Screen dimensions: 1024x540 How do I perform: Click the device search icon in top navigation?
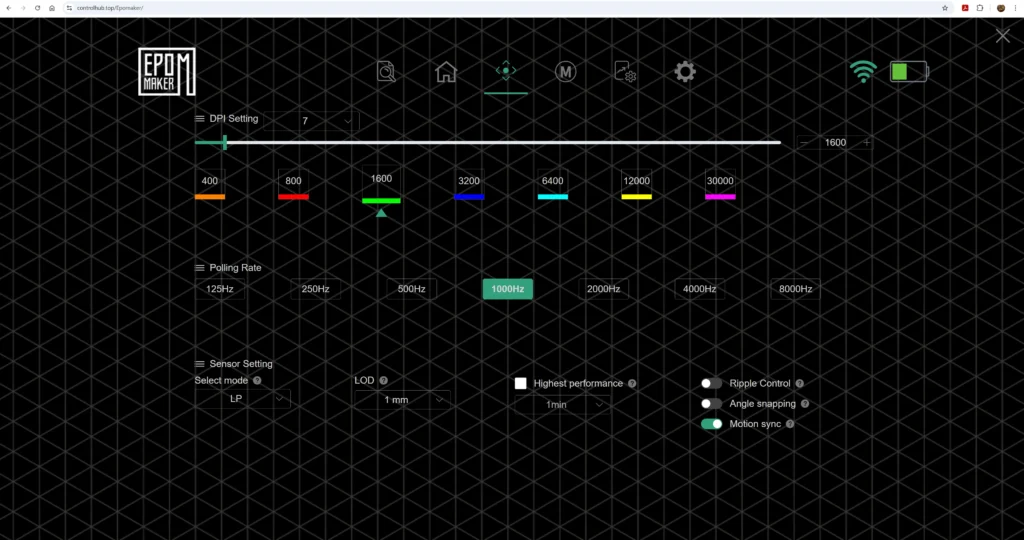point(387,72)
